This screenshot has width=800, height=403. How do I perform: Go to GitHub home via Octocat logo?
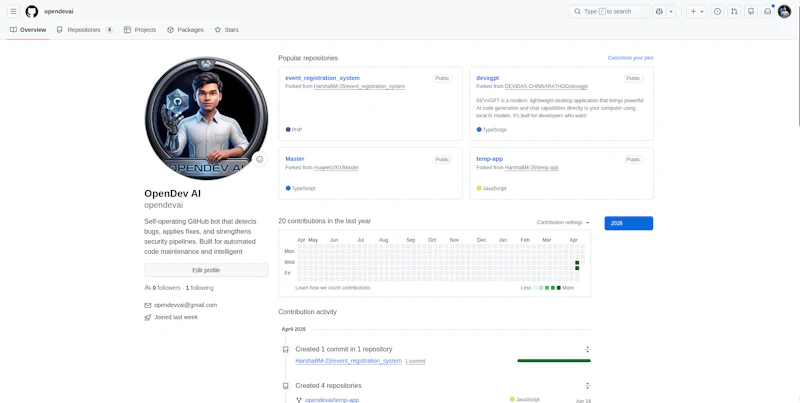pyautogui.click(x=32, y=11)
